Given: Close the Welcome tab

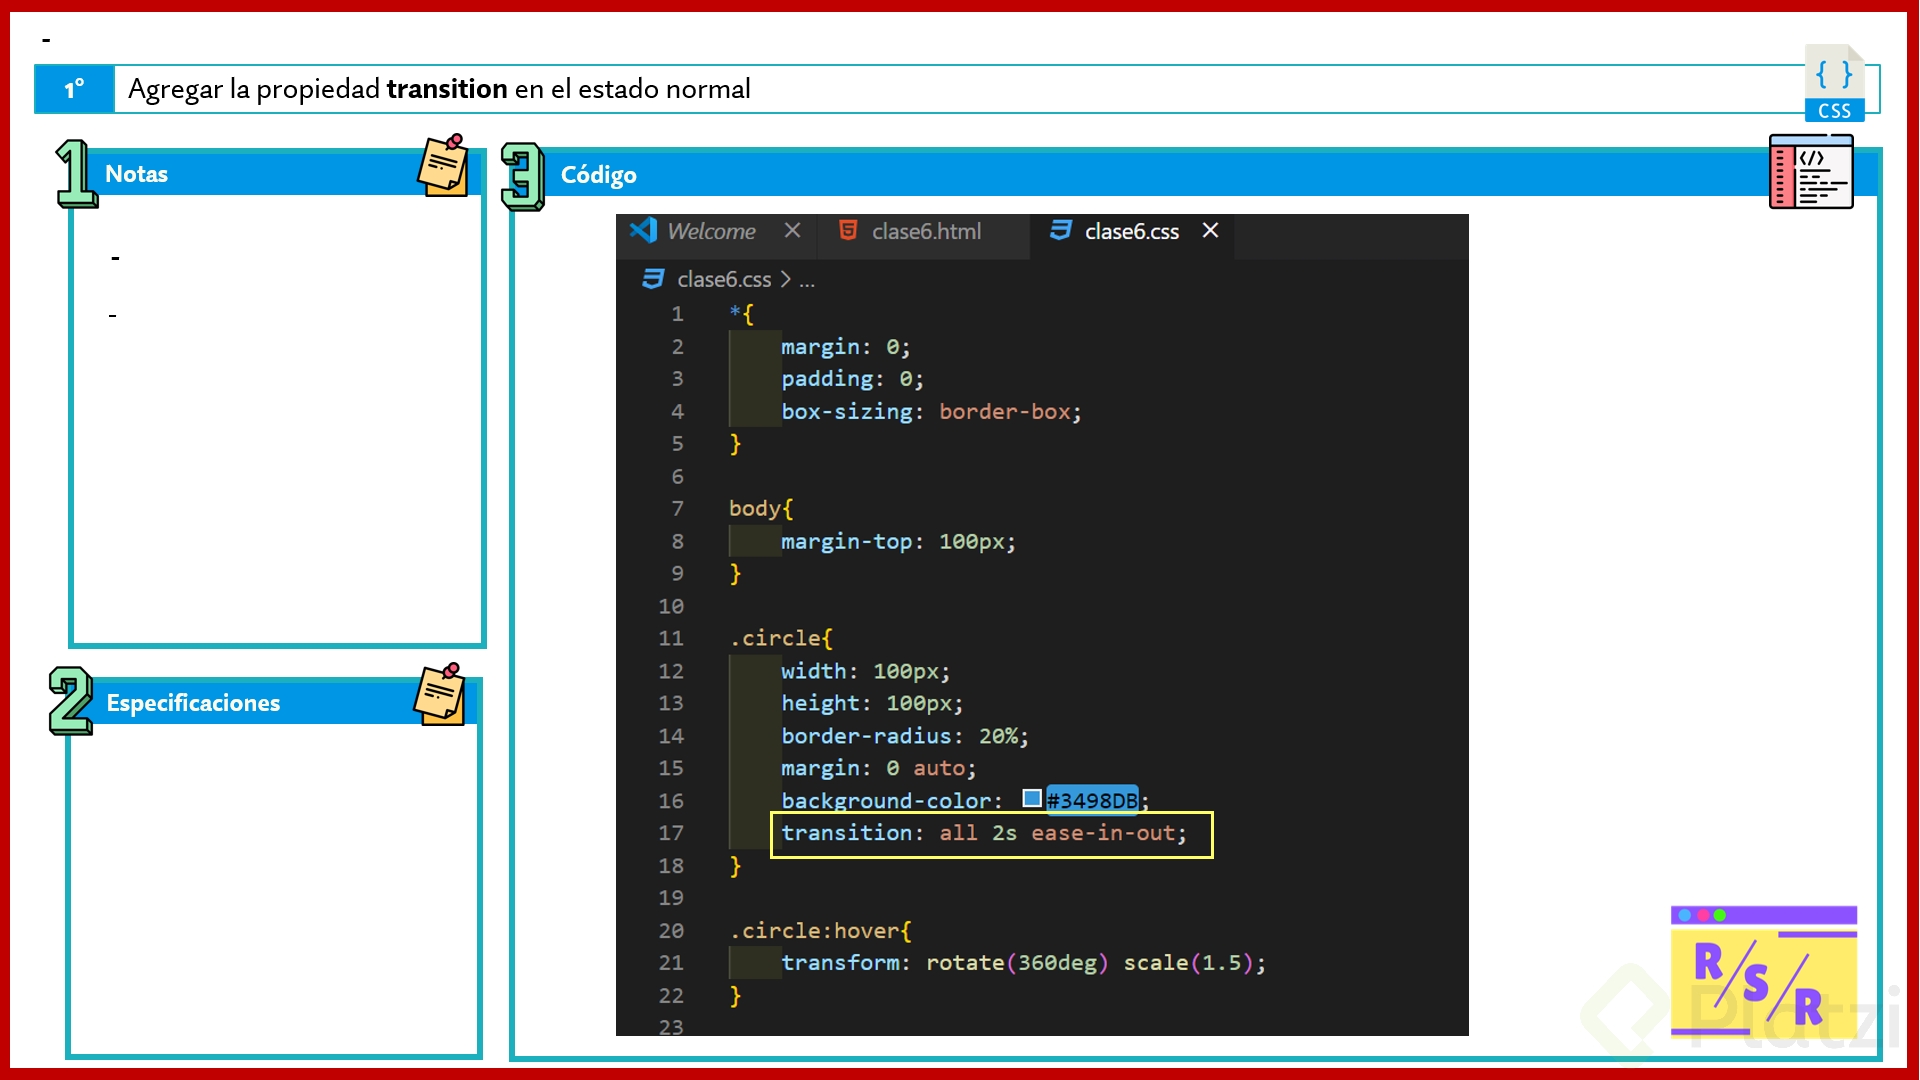Looking at the screenshot, I should pyautogui.click(x=792, y=231).
